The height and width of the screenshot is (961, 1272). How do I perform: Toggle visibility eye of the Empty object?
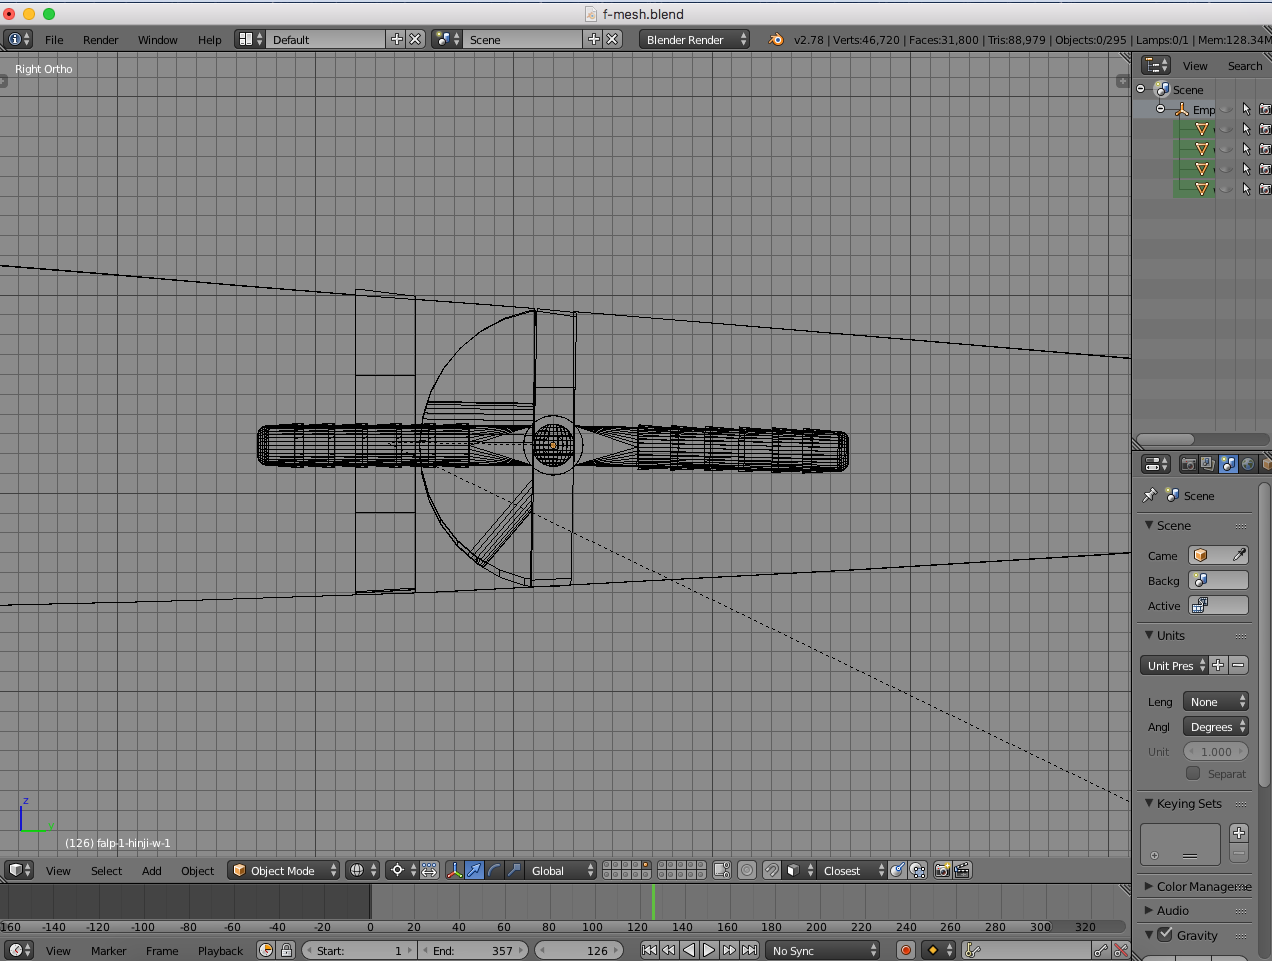(x=1226, y=109)
